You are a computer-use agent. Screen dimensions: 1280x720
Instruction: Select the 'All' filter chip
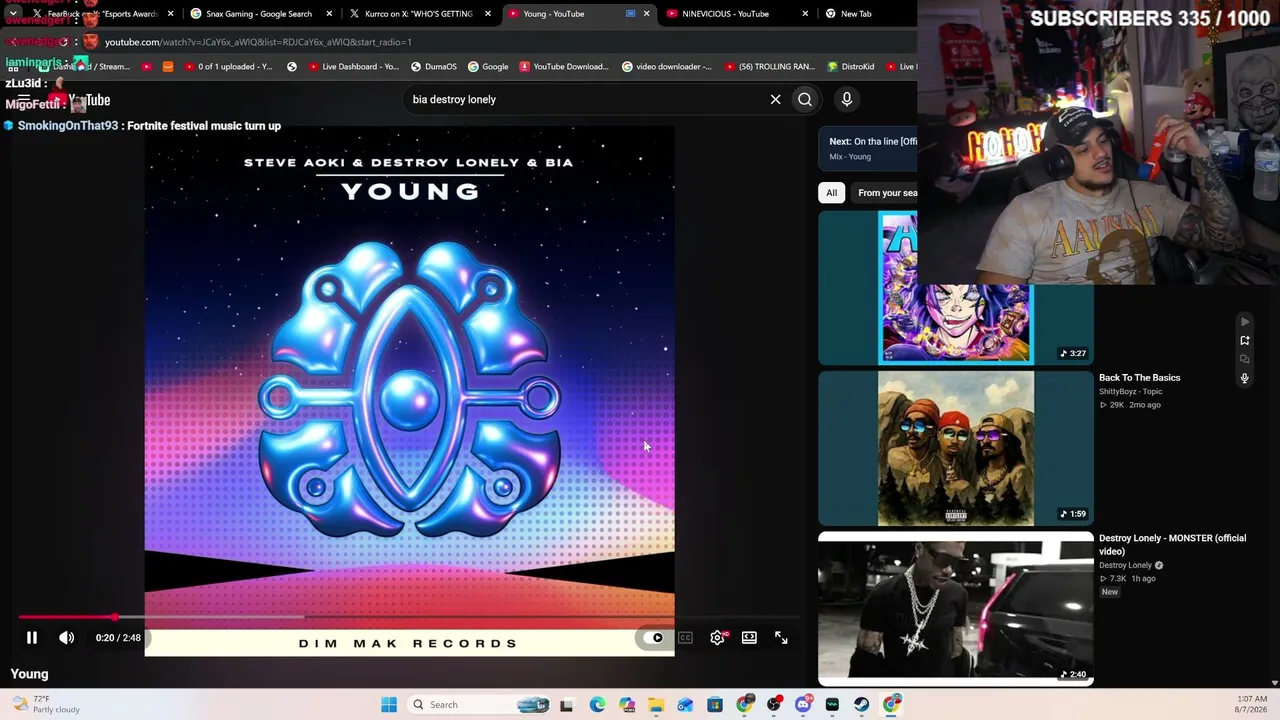pos(831,193)
